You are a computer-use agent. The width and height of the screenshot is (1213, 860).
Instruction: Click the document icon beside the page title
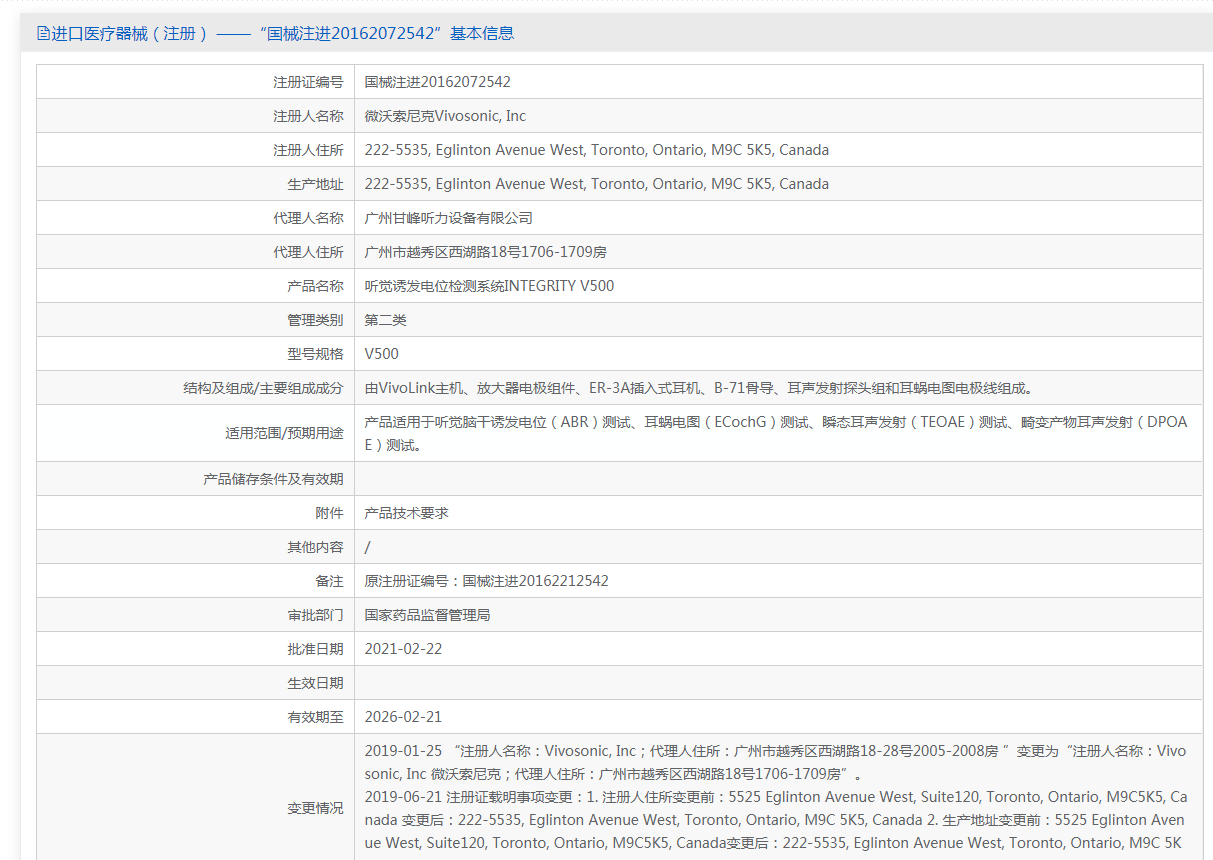click(43, 33)
